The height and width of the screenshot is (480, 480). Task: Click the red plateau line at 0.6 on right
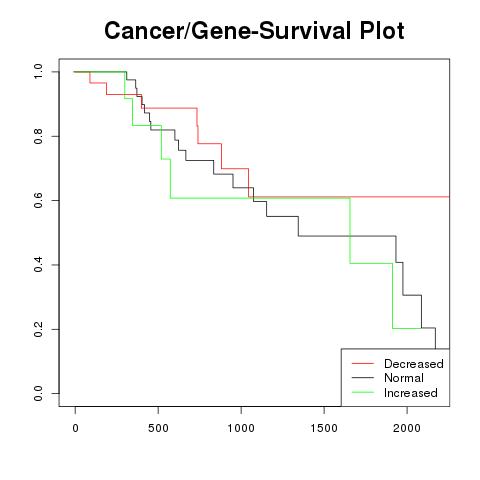click(x=400, y=197)
